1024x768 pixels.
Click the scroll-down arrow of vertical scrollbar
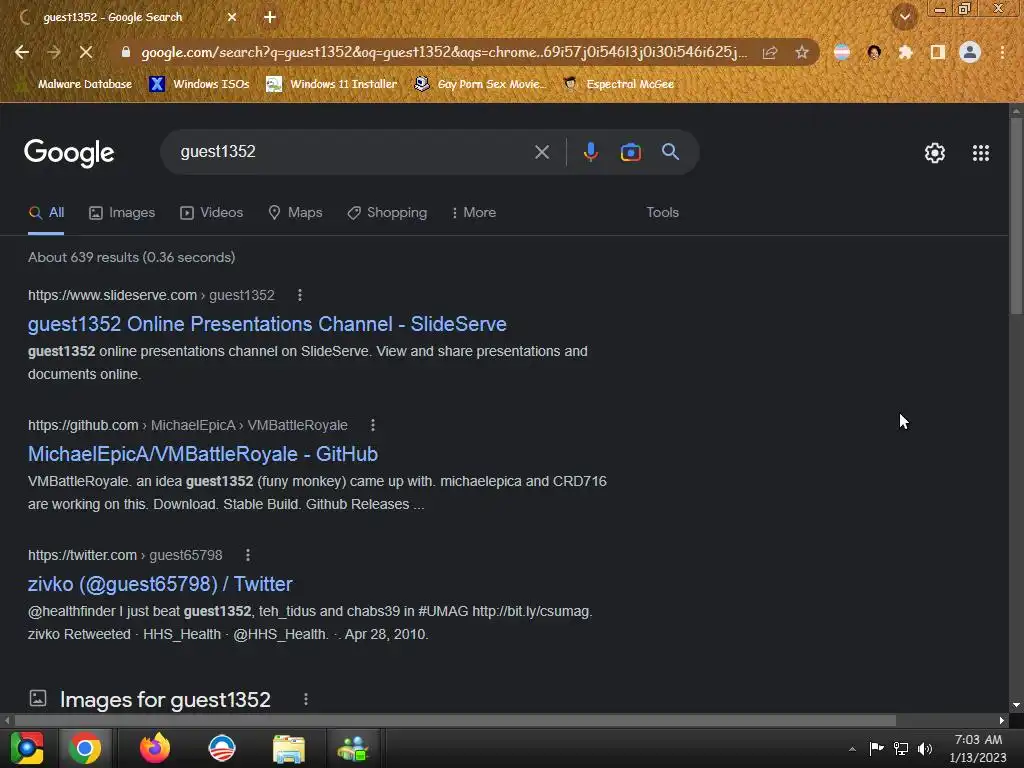point(1016,705)
